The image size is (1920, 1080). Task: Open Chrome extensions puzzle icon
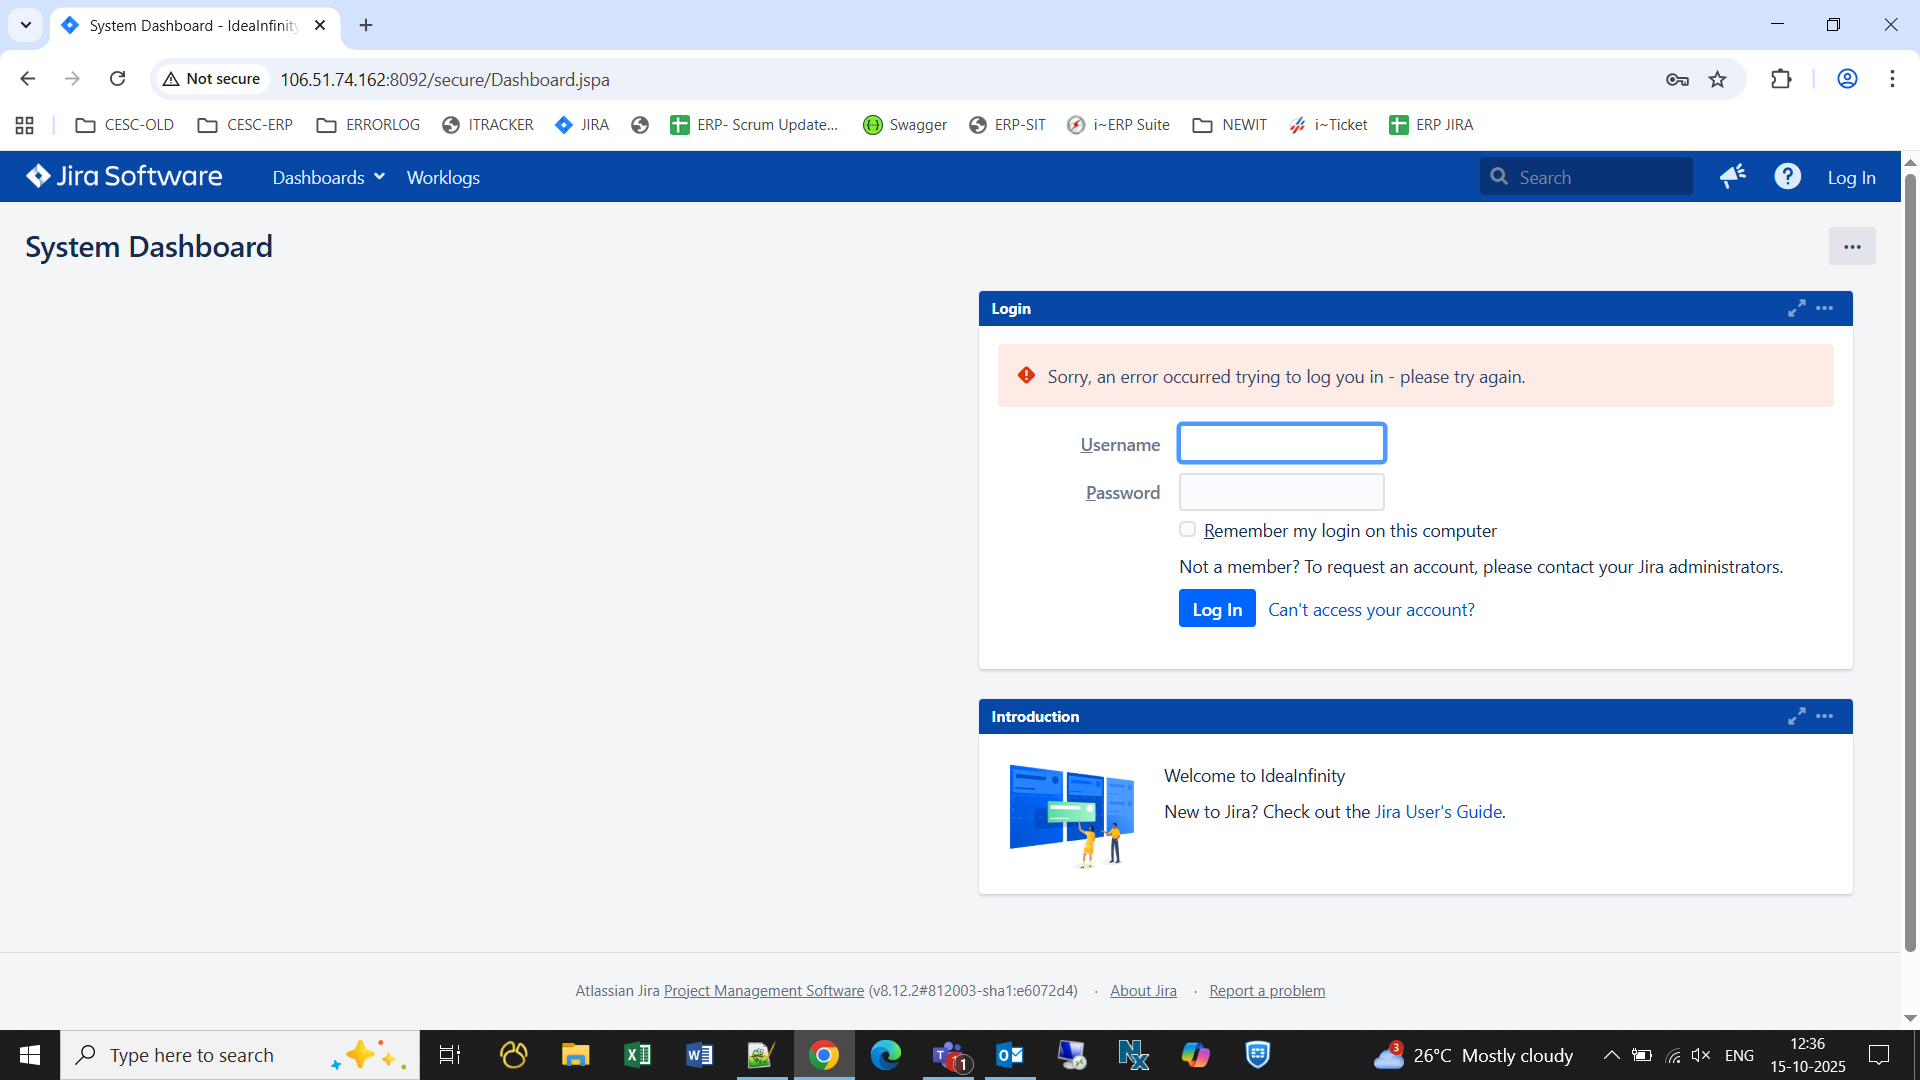click(x=1781, y=80)
